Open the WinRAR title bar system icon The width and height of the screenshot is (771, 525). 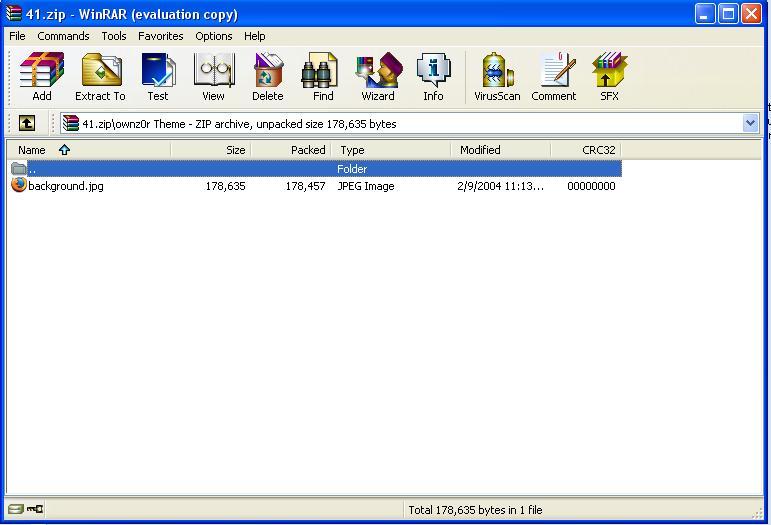click(14, 14)
